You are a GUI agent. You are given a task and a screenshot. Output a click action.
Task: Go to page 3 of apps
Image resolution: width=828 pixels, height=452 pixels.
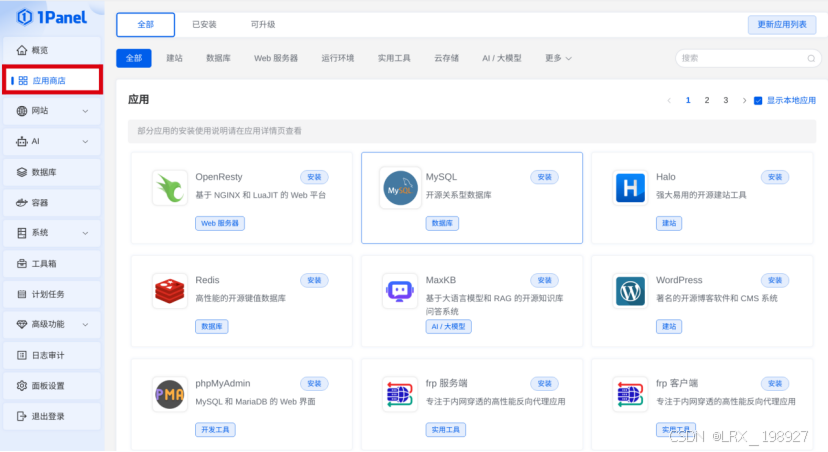[x=726, y=100]
